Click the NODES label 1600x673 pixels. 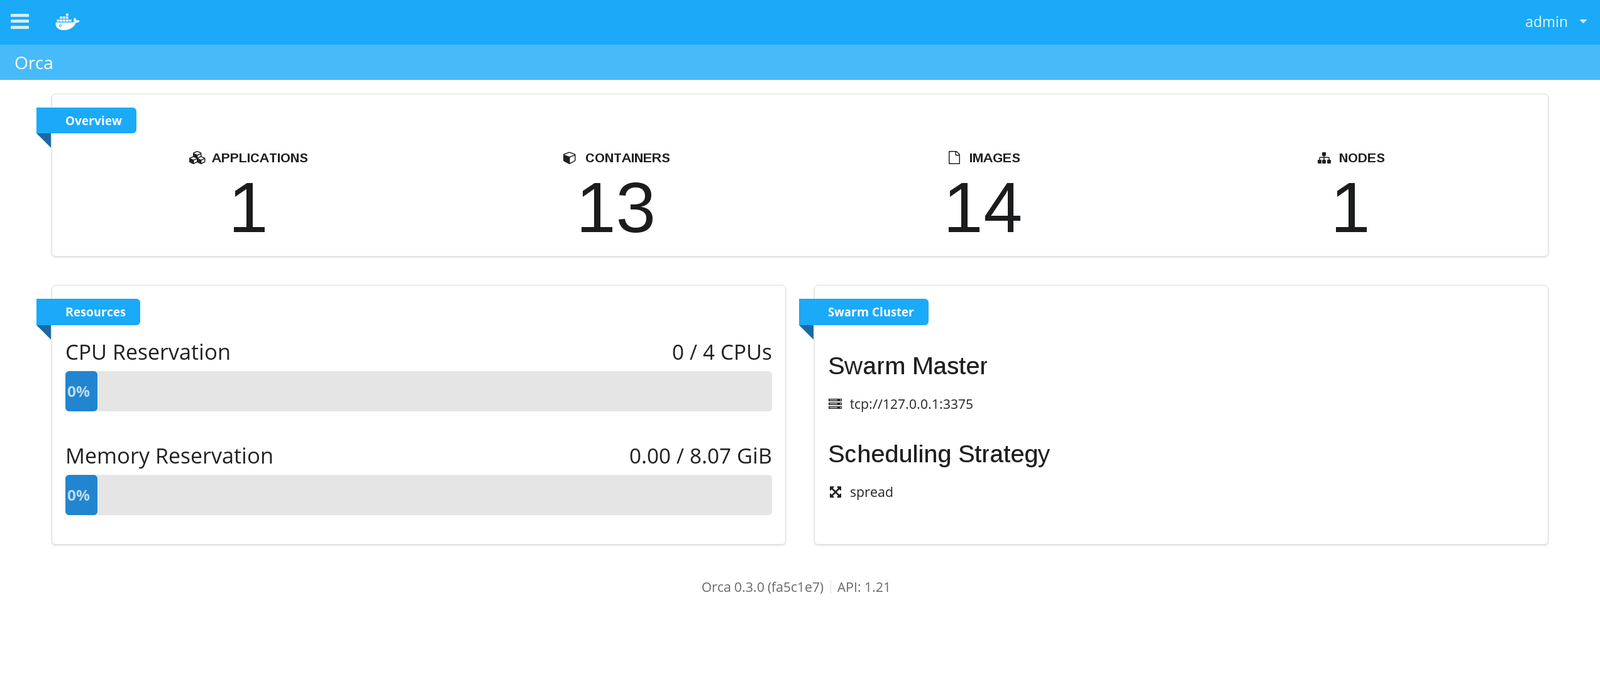(1361, 158)
